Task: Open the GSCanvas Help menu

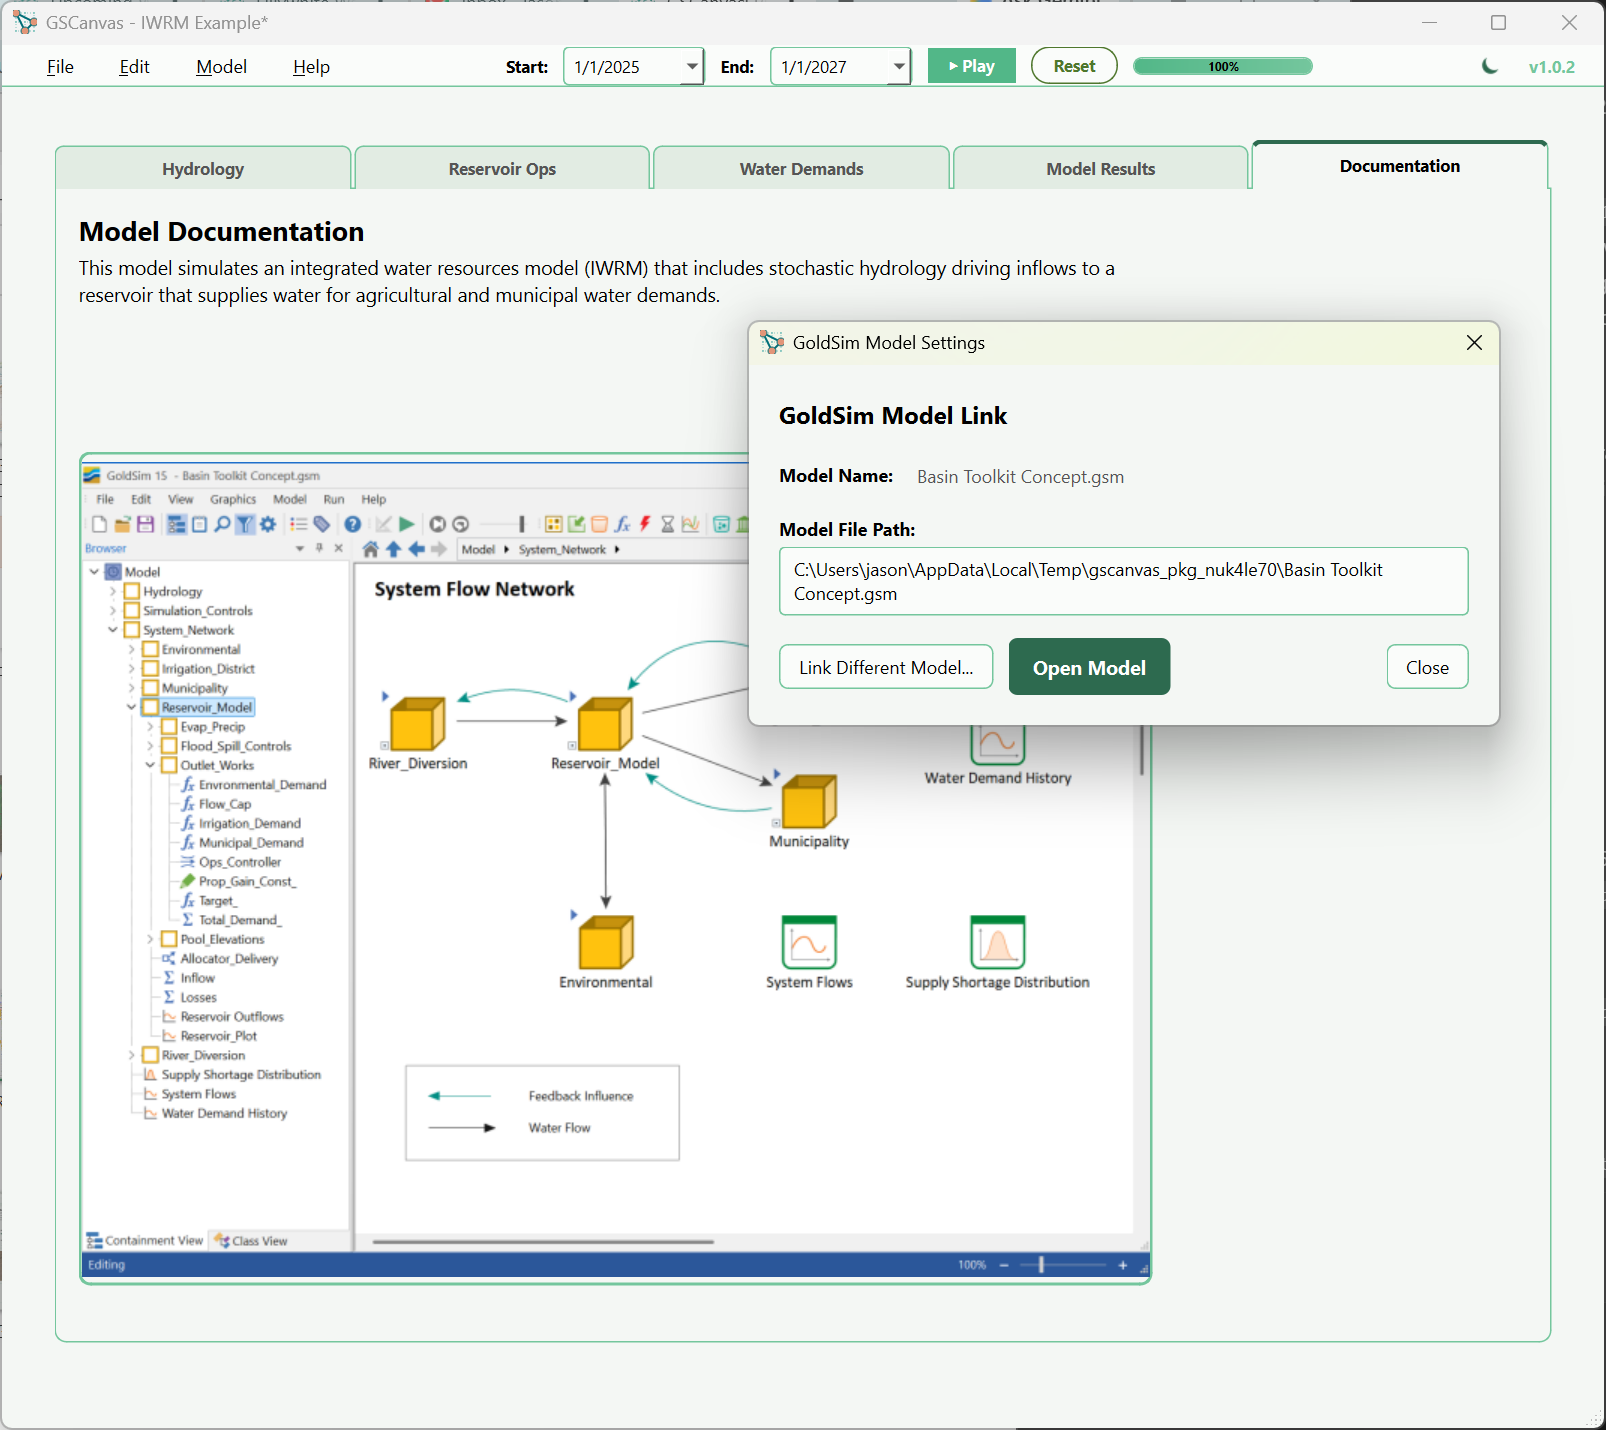Action: point(311,67)
